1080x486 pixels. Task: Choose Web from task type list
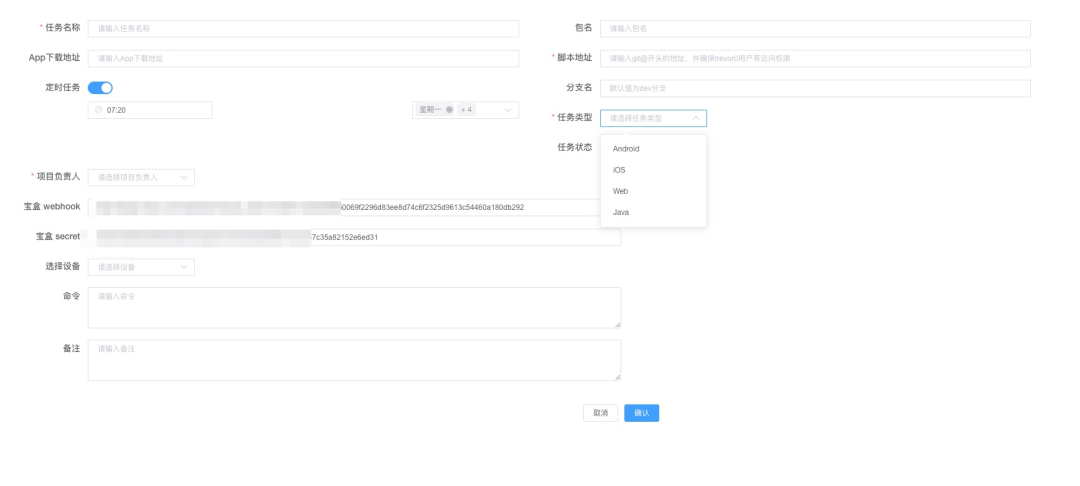pyautogui.click(x=653, y=191)
